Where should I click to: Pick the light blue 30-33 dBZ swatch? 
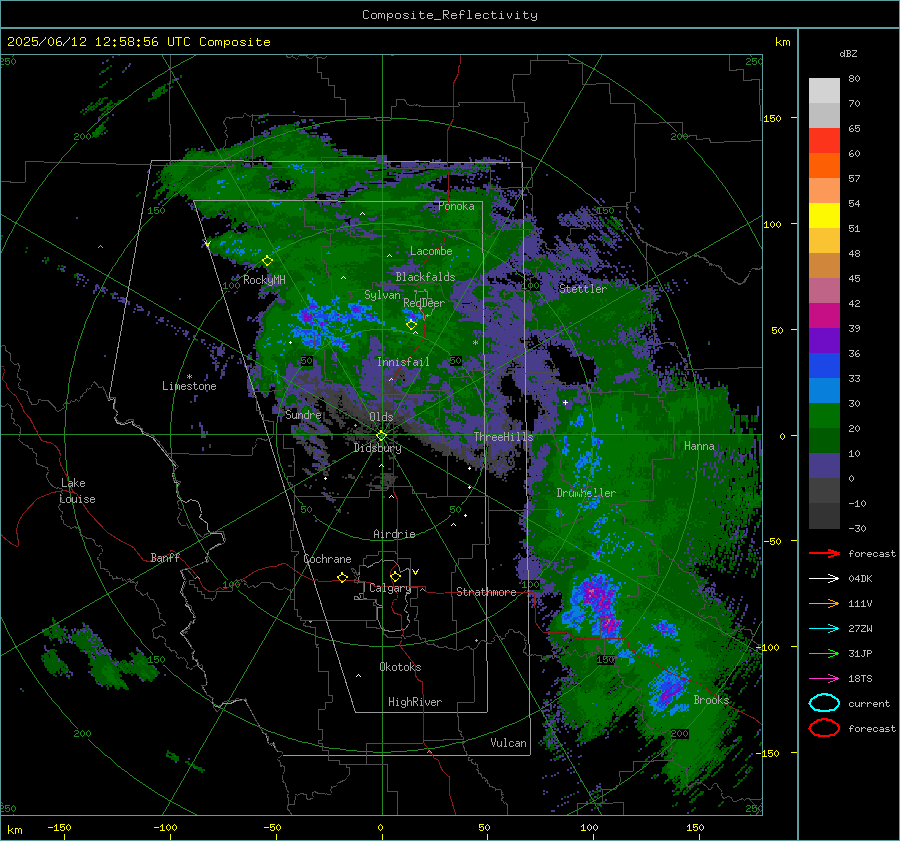coord(824,391)
